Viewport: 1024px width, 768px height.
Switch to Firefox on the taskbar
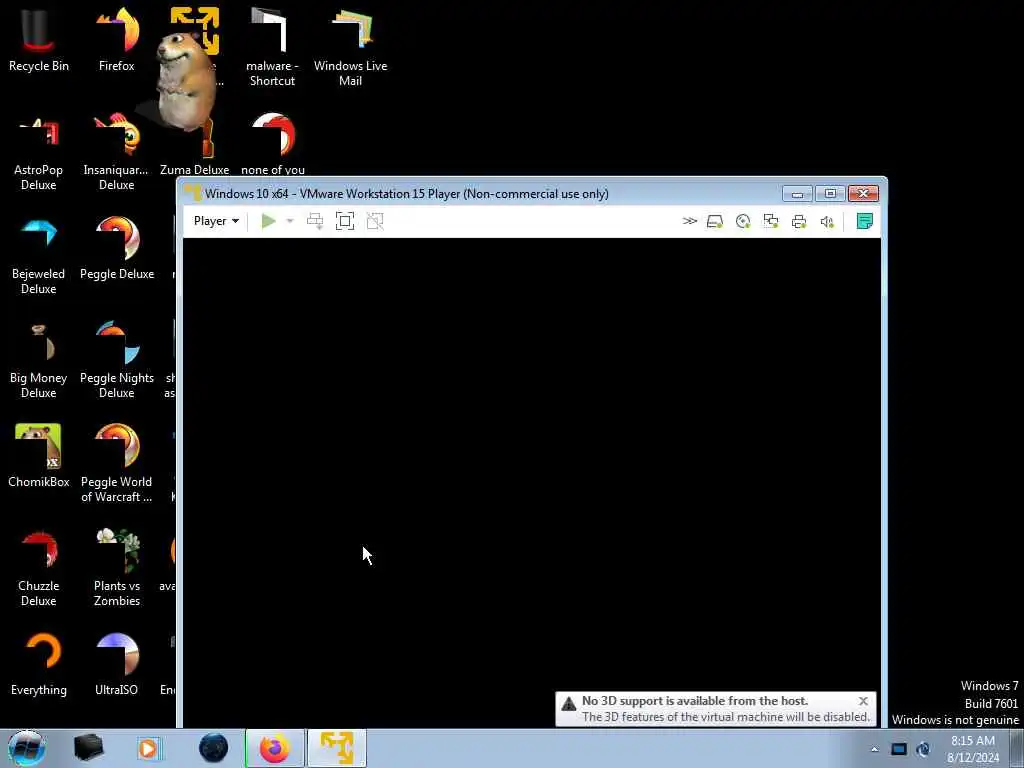(x=275, y=748)
